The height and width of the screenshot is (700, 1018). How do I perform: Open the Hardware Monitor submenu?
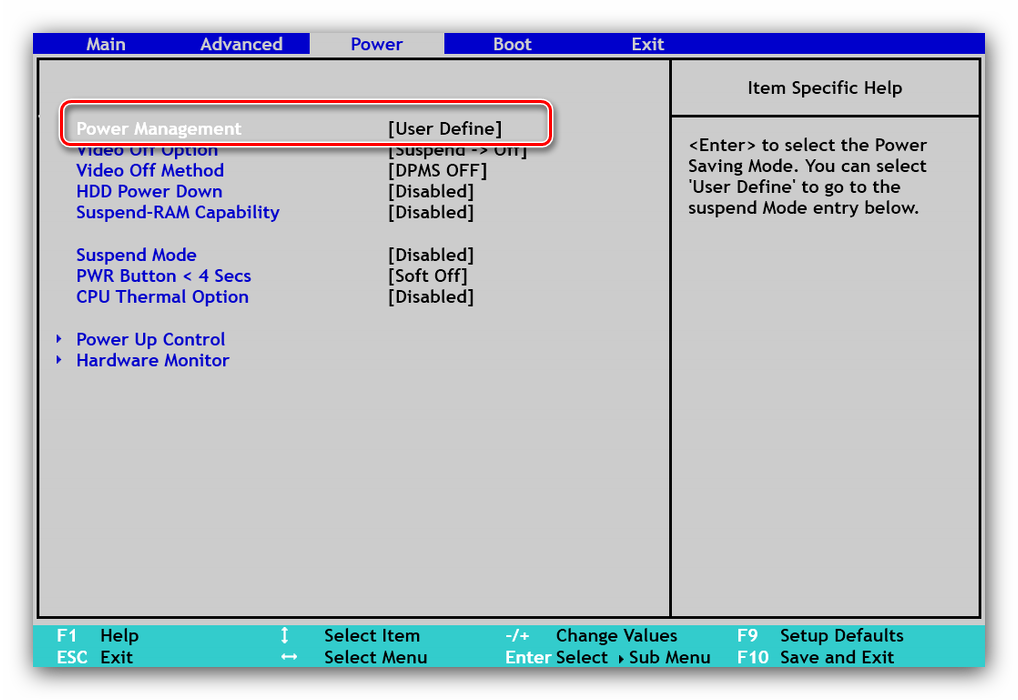point(153,360)
